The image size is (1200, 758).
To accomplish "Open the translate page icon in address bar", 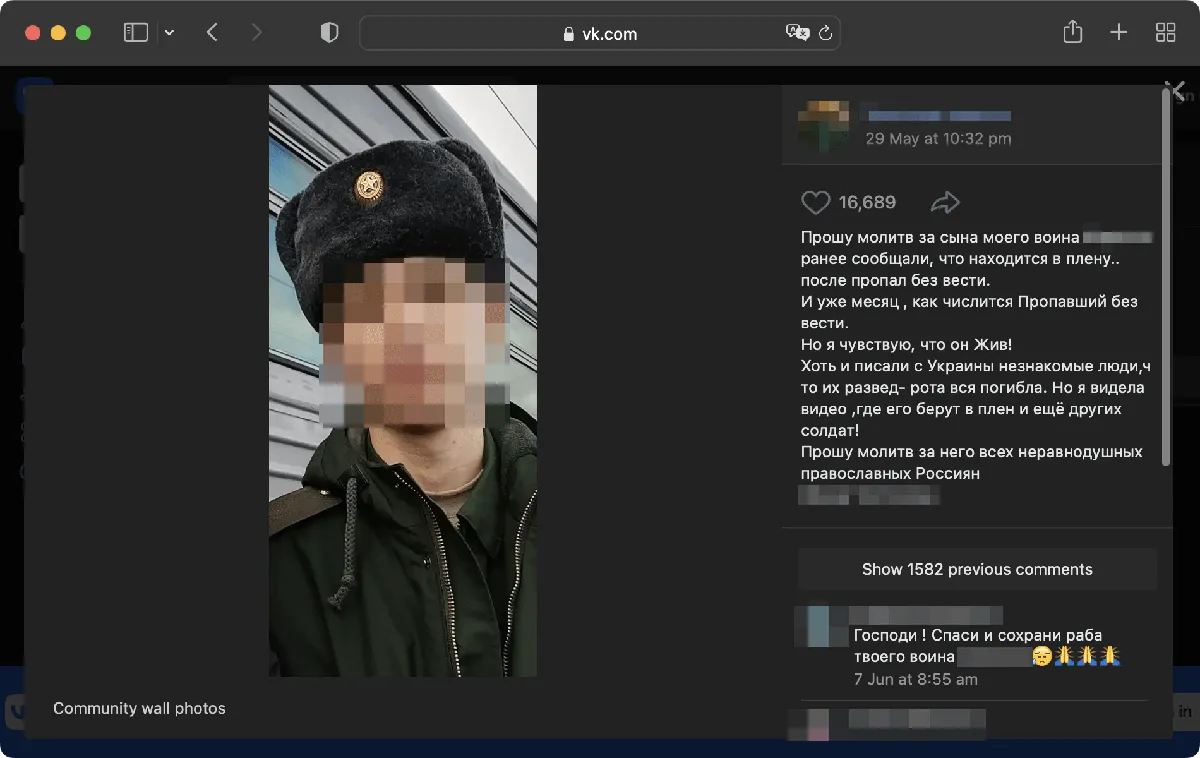I will pos(797,33).
